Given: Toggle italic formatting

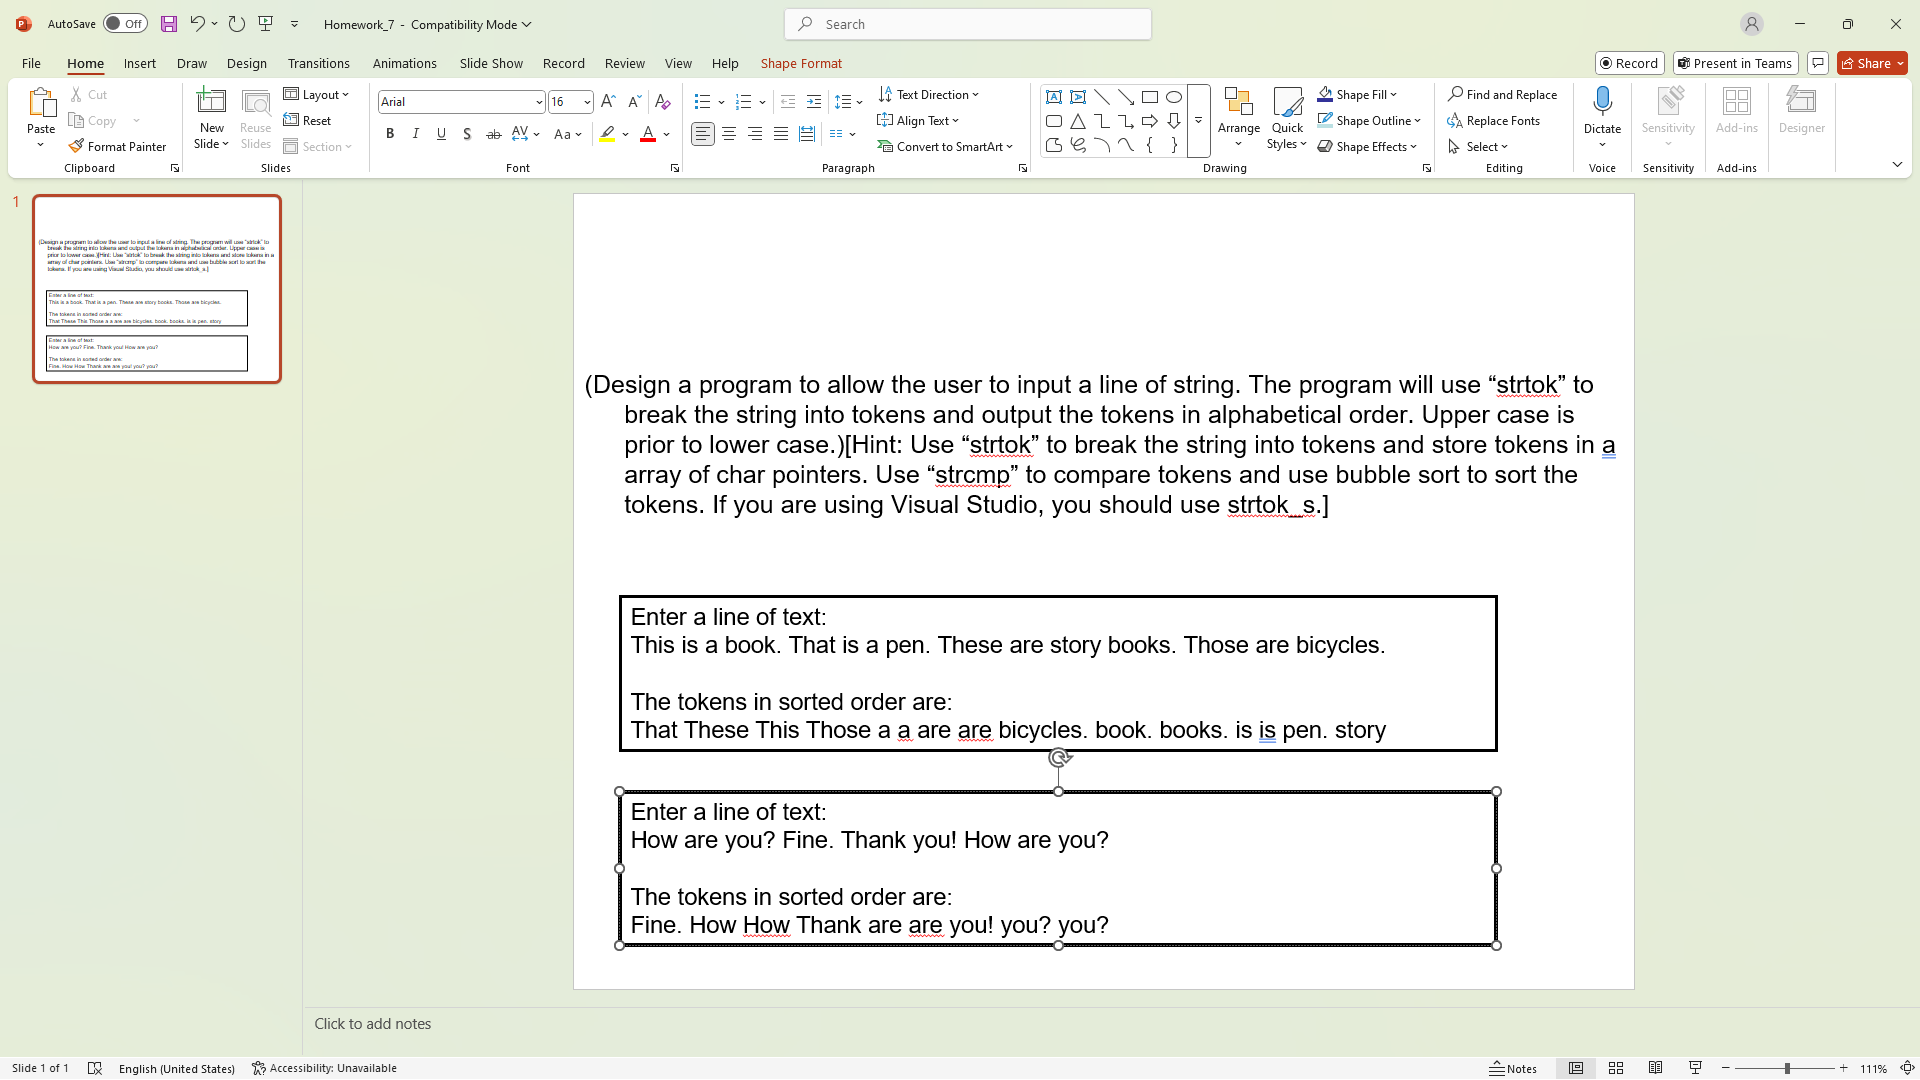Looking at the screenshot, I should (x=415, y=133).
